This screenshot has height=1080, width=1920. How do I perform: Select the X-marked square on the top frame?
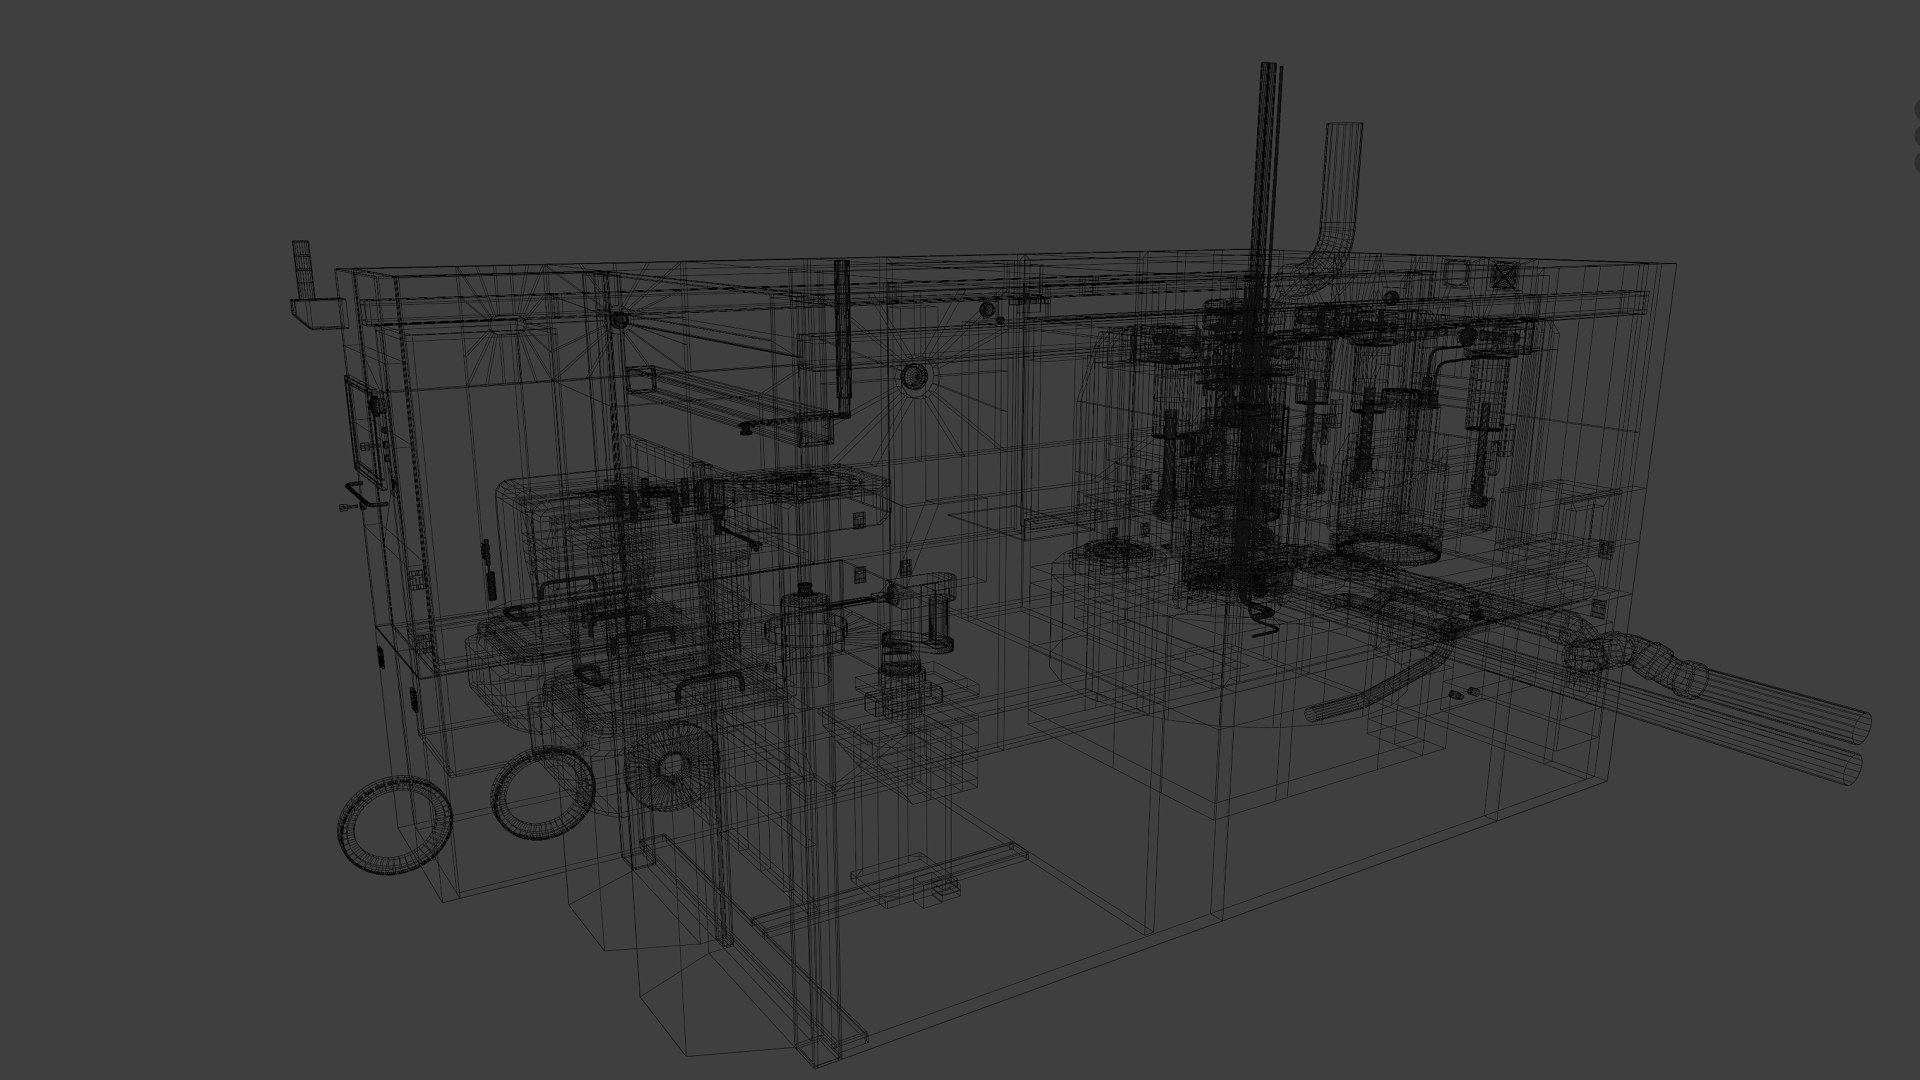(x=1505, y=275)
